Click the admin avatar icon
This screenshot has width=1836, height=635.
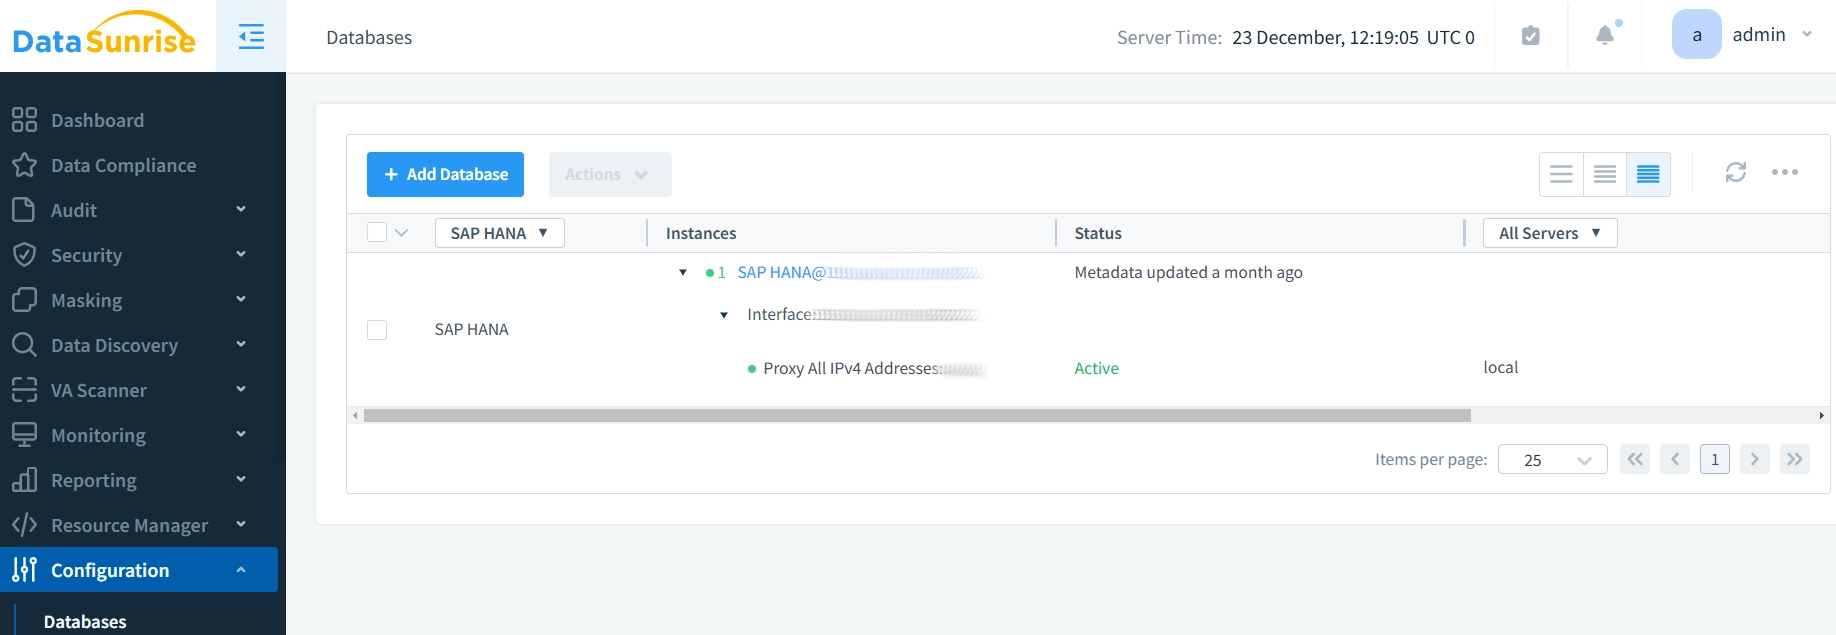[x=1696, y=35]
